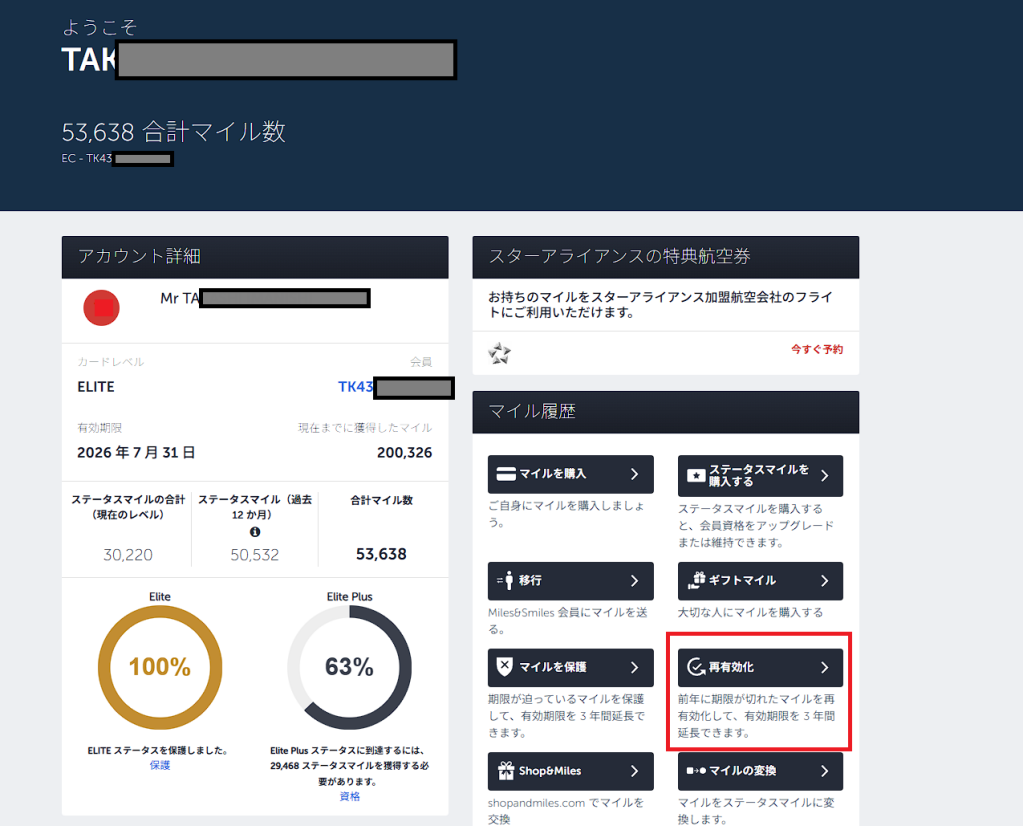Expand the ギフトマイル chevron arrow
The image size is (1023, 826).
tap(824, 580)
